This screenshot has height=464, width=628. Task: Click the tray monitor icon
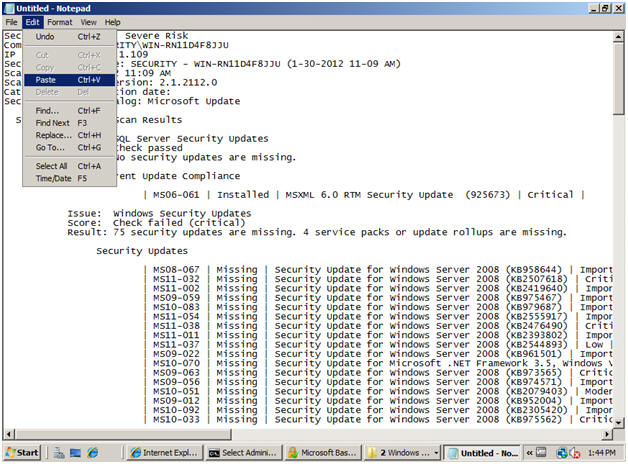[541, 453]
